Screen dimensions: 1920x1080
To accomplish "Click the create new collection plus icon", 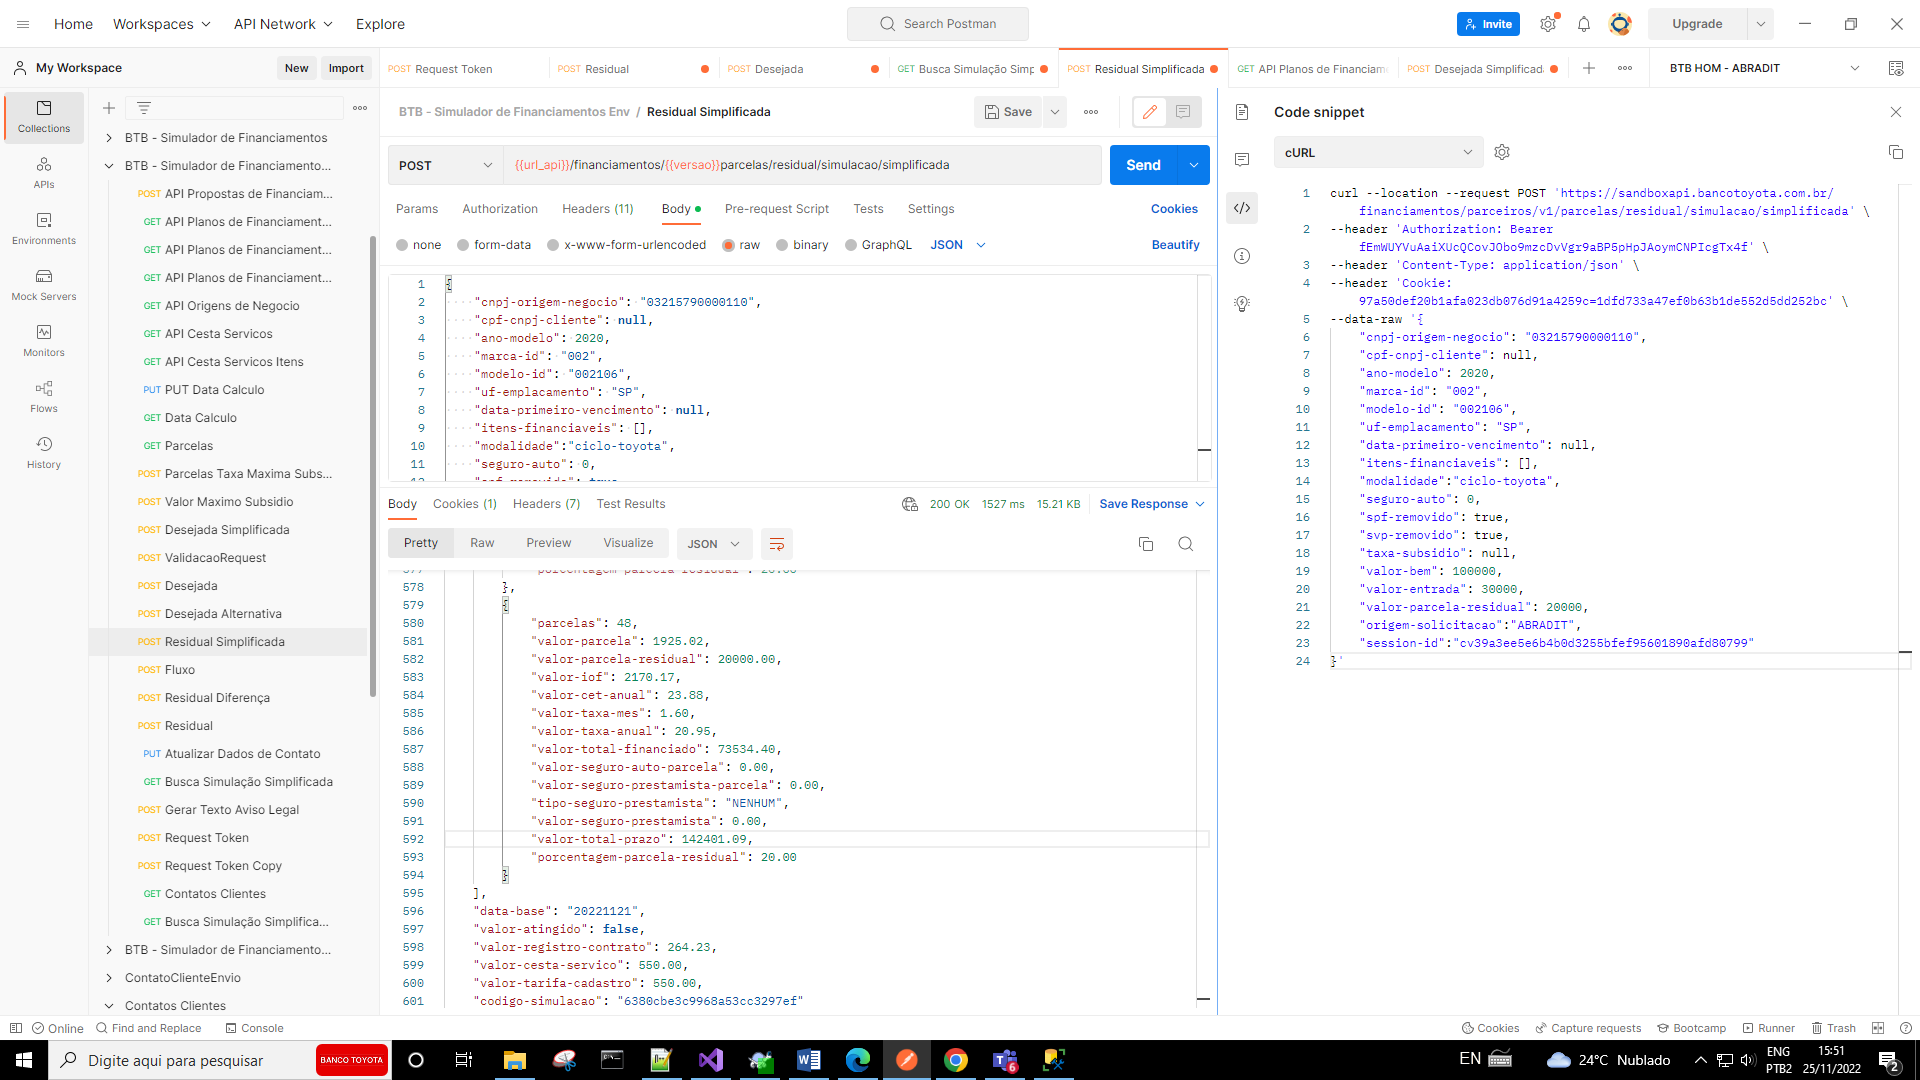I will pyautogui.click(x=109, y=108).
